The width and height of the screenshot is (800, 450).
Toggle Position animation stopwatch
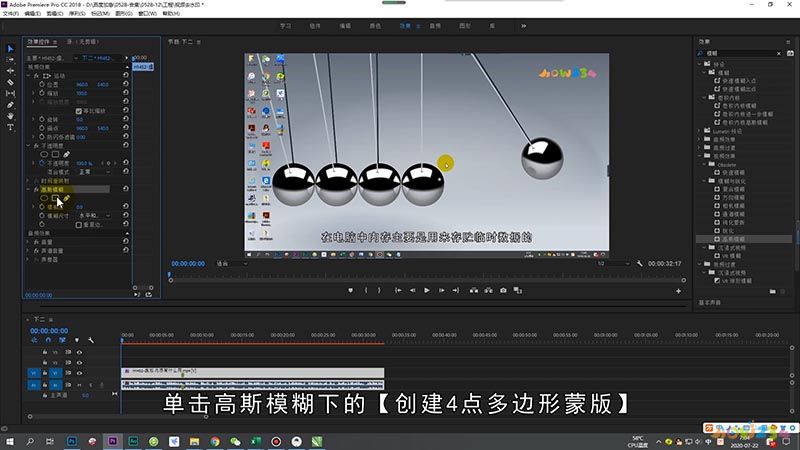point(42,84)
